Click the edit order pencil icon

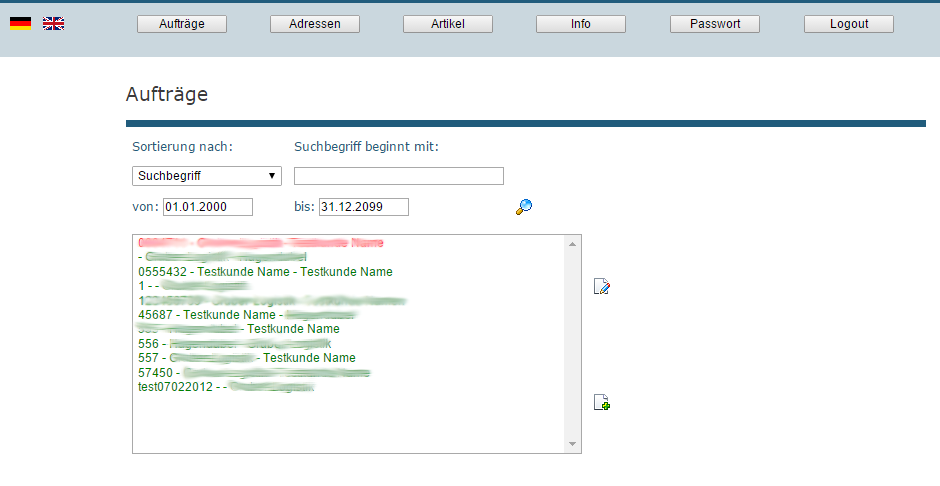pos(602,287)
